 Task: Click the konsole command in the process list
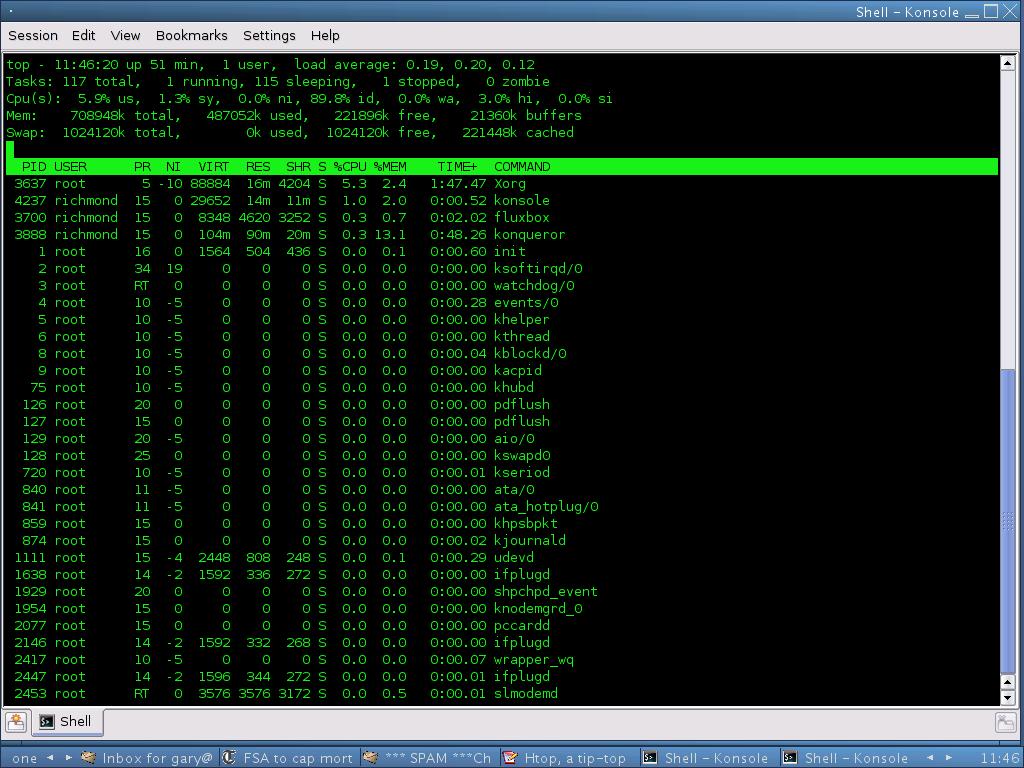point(521,200)
